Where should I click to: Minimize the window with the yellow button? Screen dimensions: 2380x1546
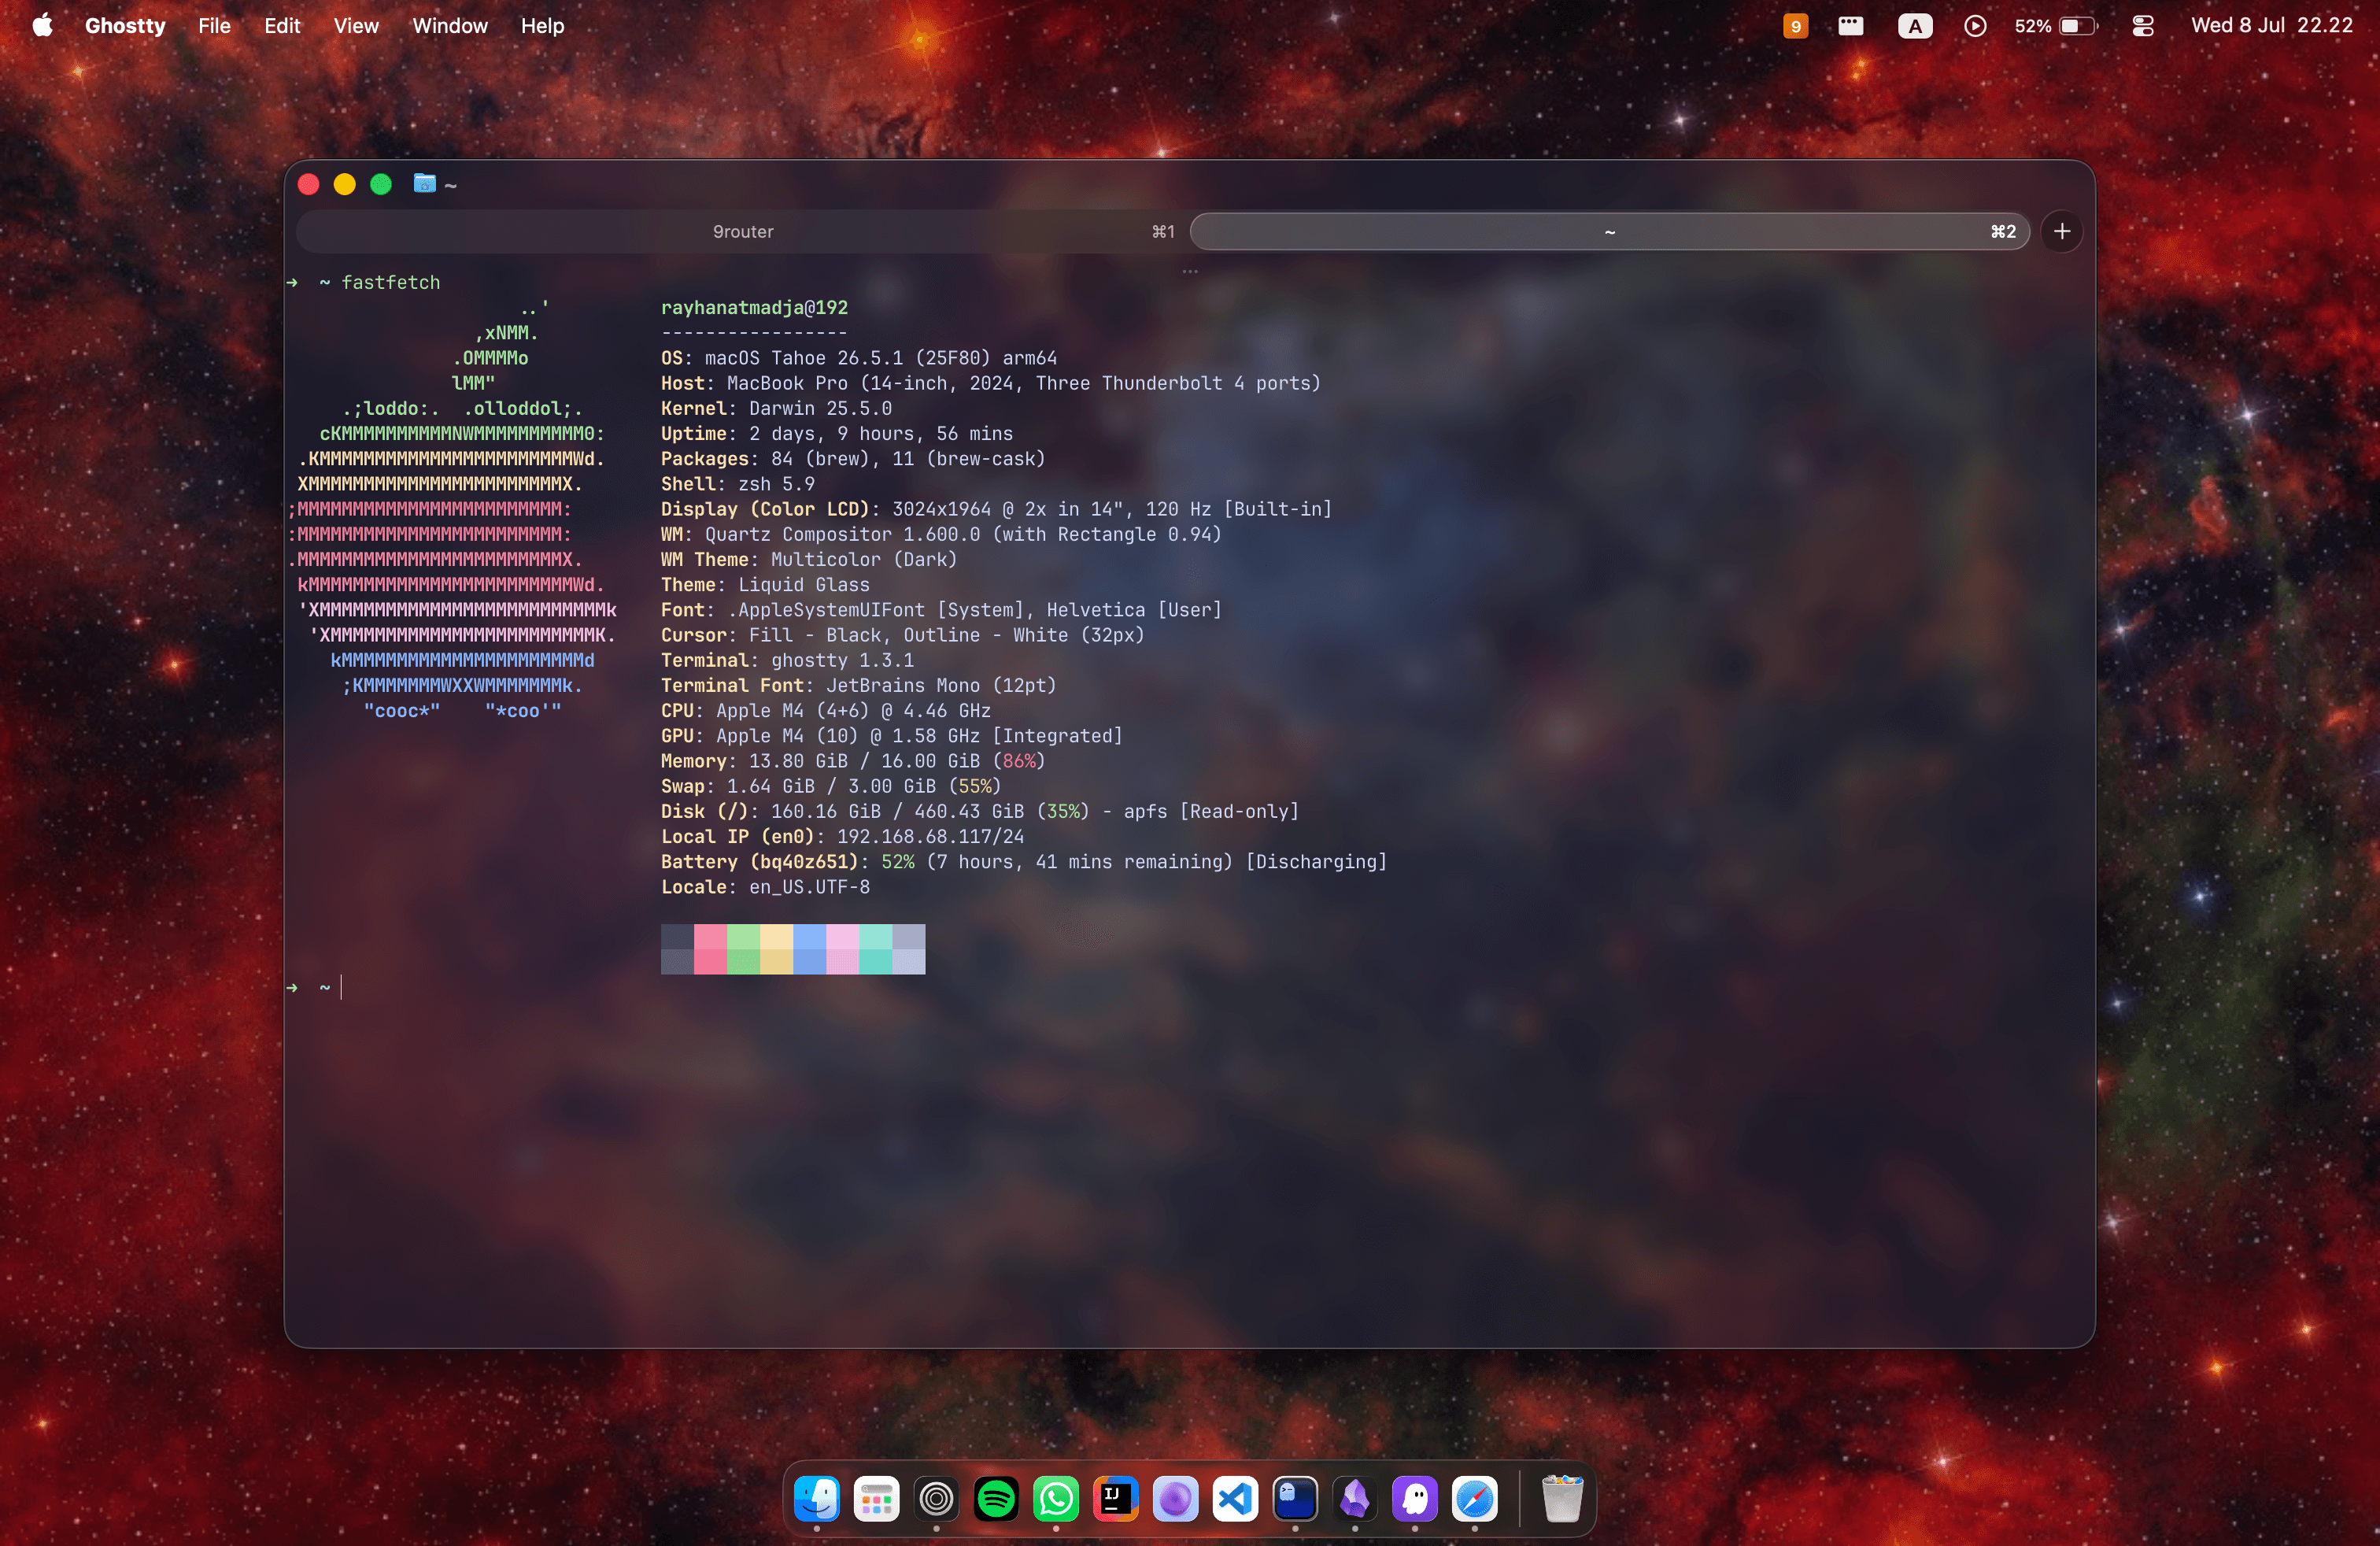[x=345, y=184]
